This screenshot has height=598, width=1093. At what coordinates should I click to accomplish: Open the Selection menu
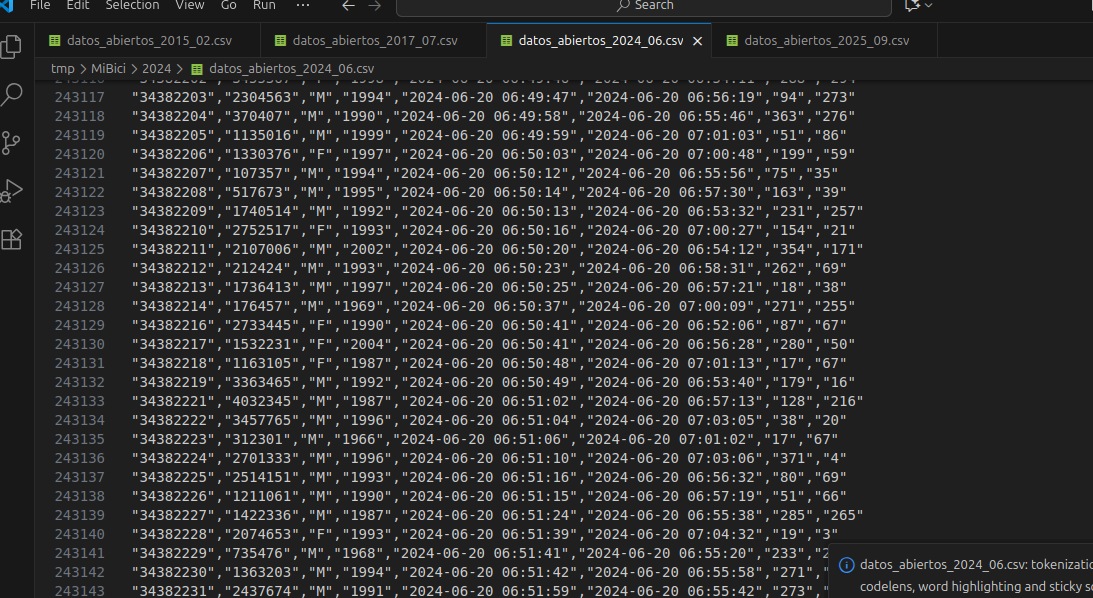pos(132,5)
